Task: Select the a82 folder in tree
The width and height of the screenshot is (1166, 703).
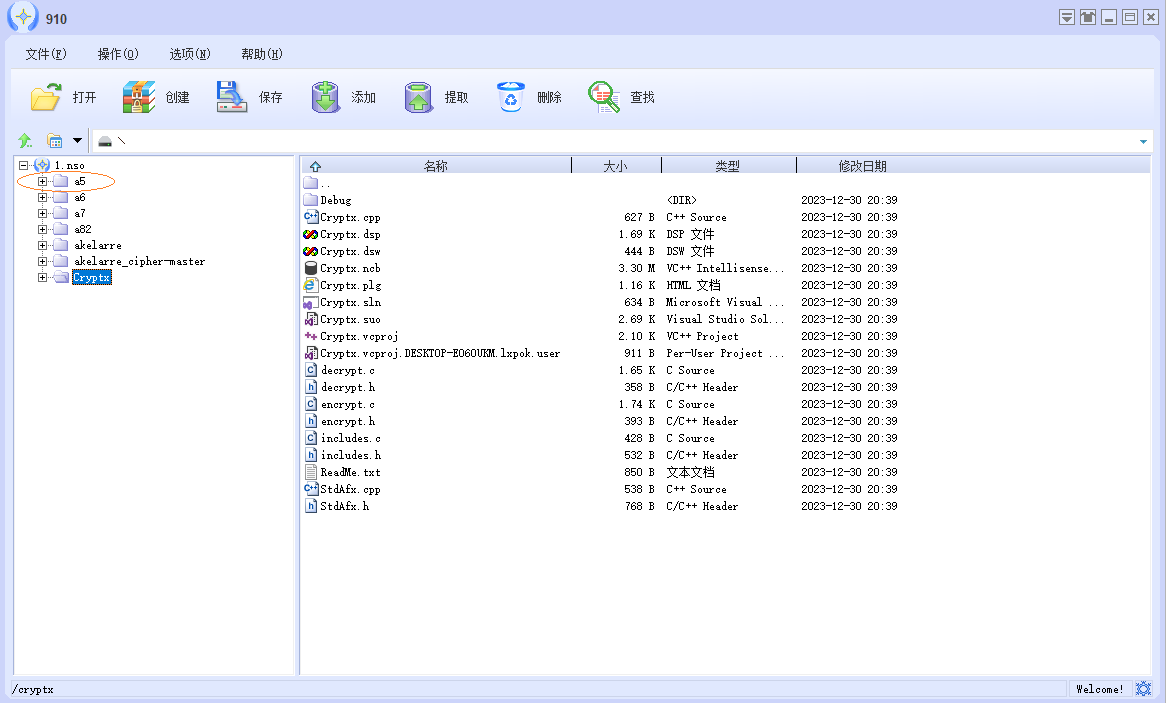Action: pyautogui.click(x=82, y=229)
